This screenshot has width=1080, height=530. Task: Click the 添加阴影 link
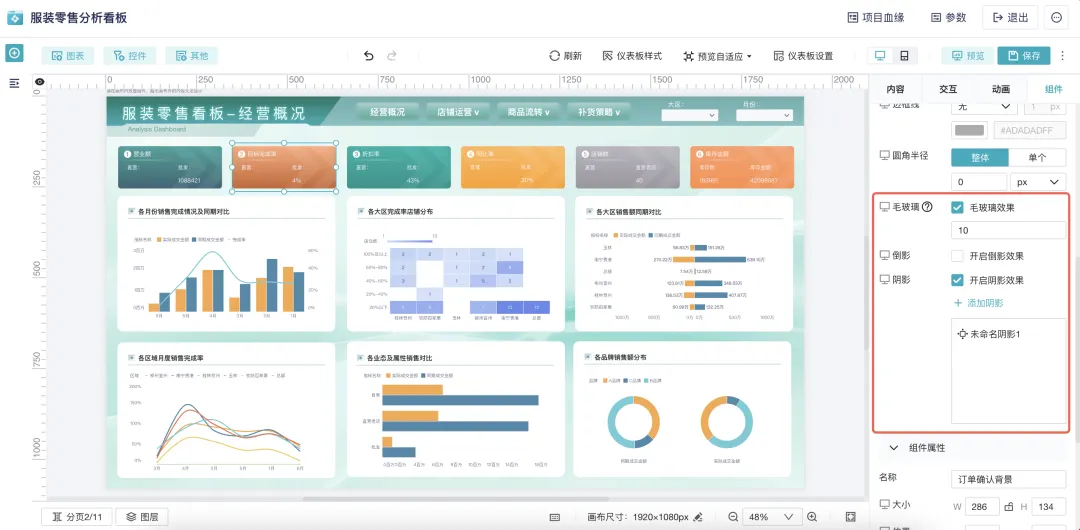[978, 303]
